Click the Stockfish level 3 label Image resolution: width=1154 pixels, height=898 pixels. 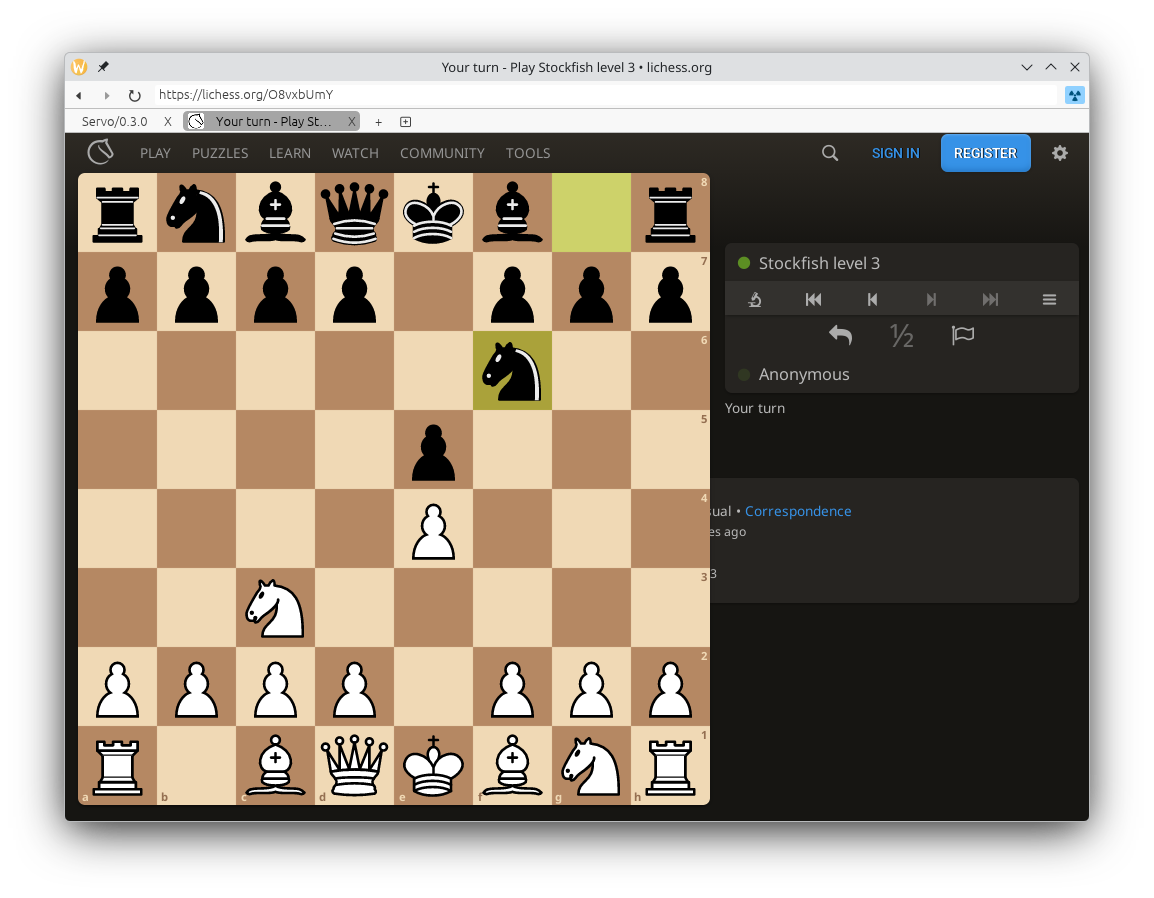click(819, 263)
